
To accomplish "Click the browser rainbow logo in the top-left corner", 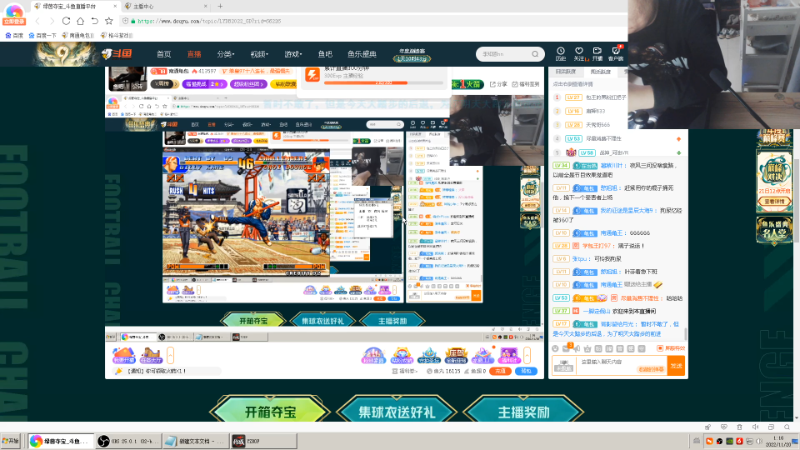I will tap(14, 10).
